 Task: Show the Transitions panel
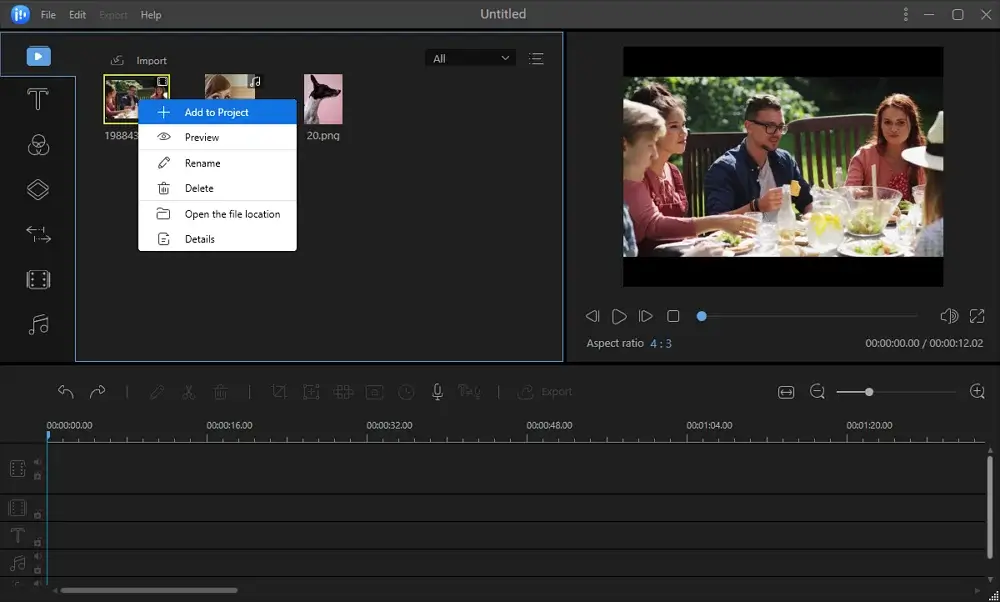(x=38, y=234)
